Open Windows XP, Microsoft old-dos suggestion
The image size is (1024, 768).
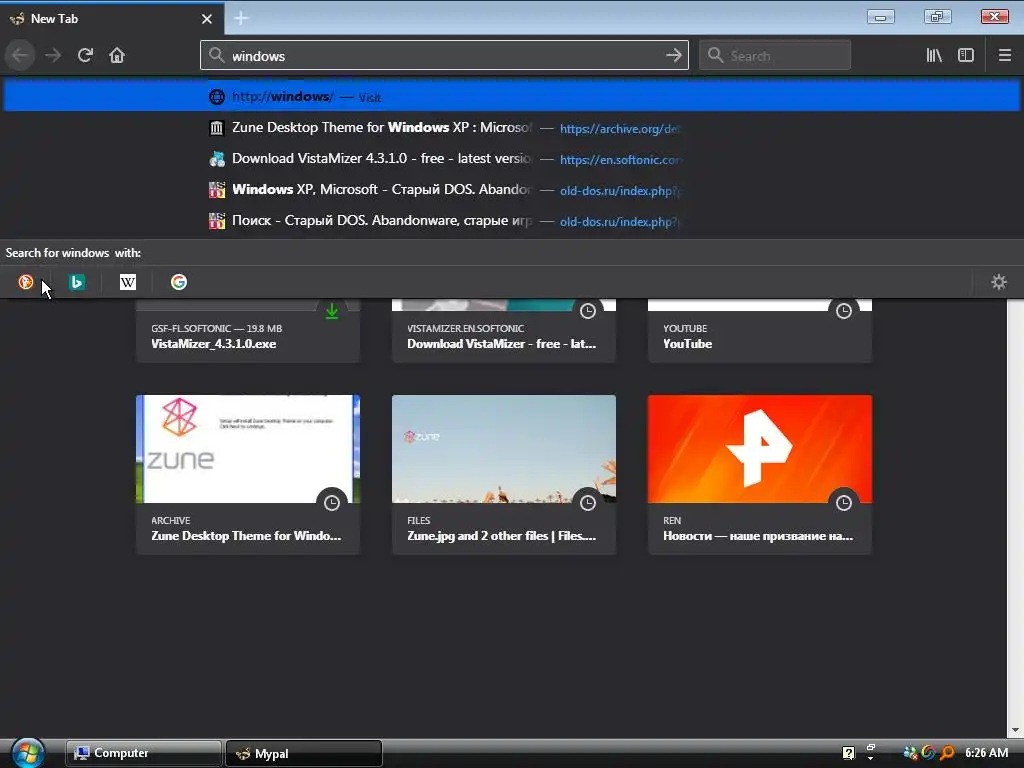click(512, 190)
